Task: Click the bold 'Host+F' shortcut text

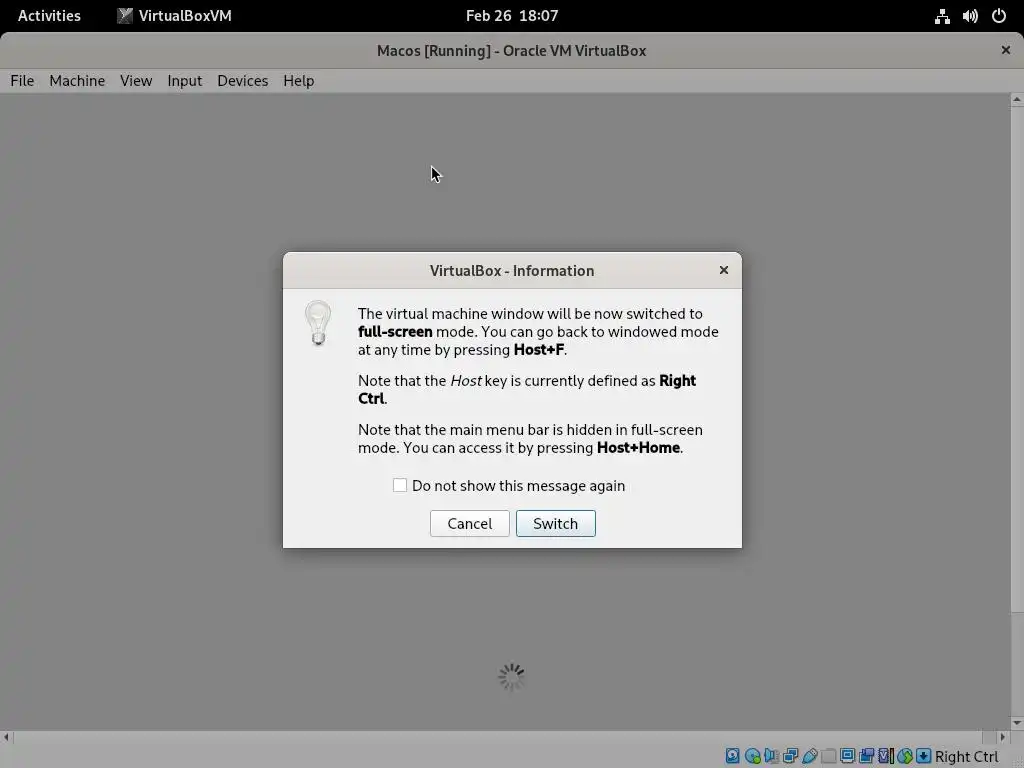Action: [539, 349]
